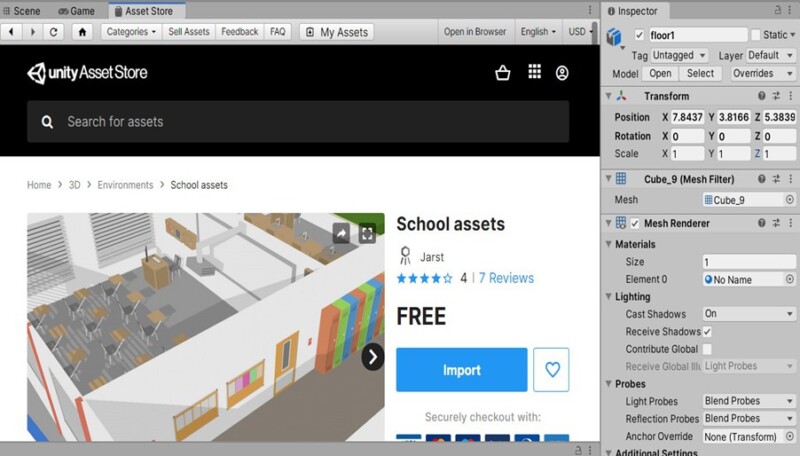
Task: Go to Environments breadcrumb link
Action: pos(125,185)
